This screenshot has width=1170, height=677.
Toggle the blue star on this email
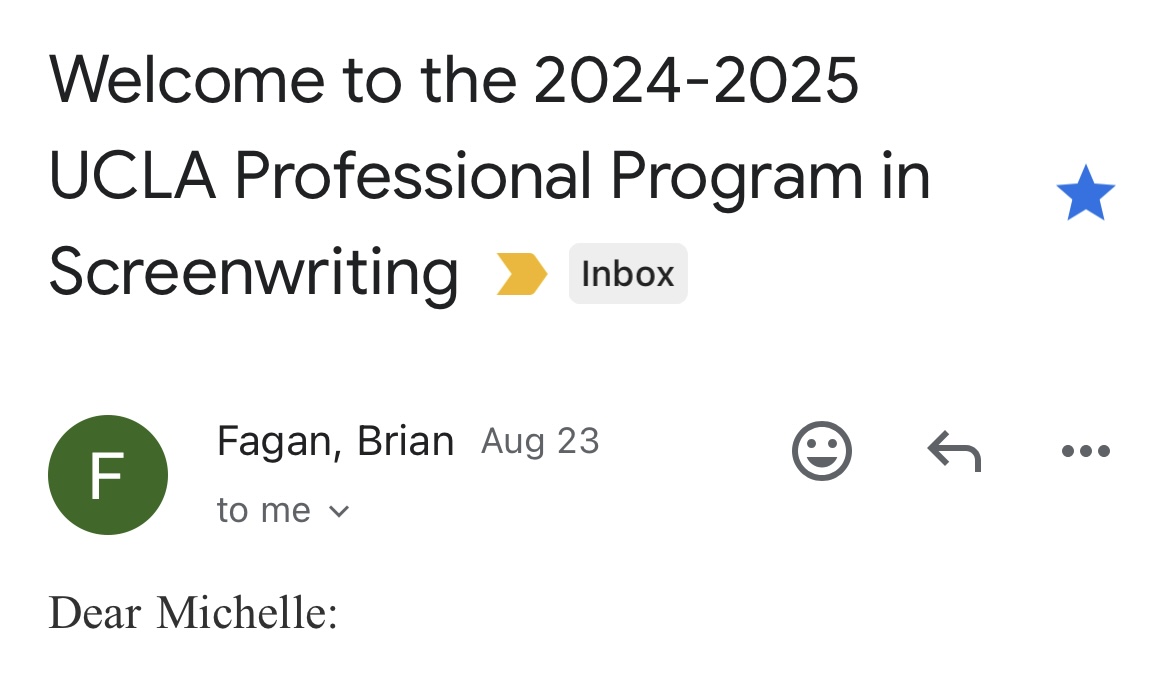pyautogui.click(x=1085, y=195)
